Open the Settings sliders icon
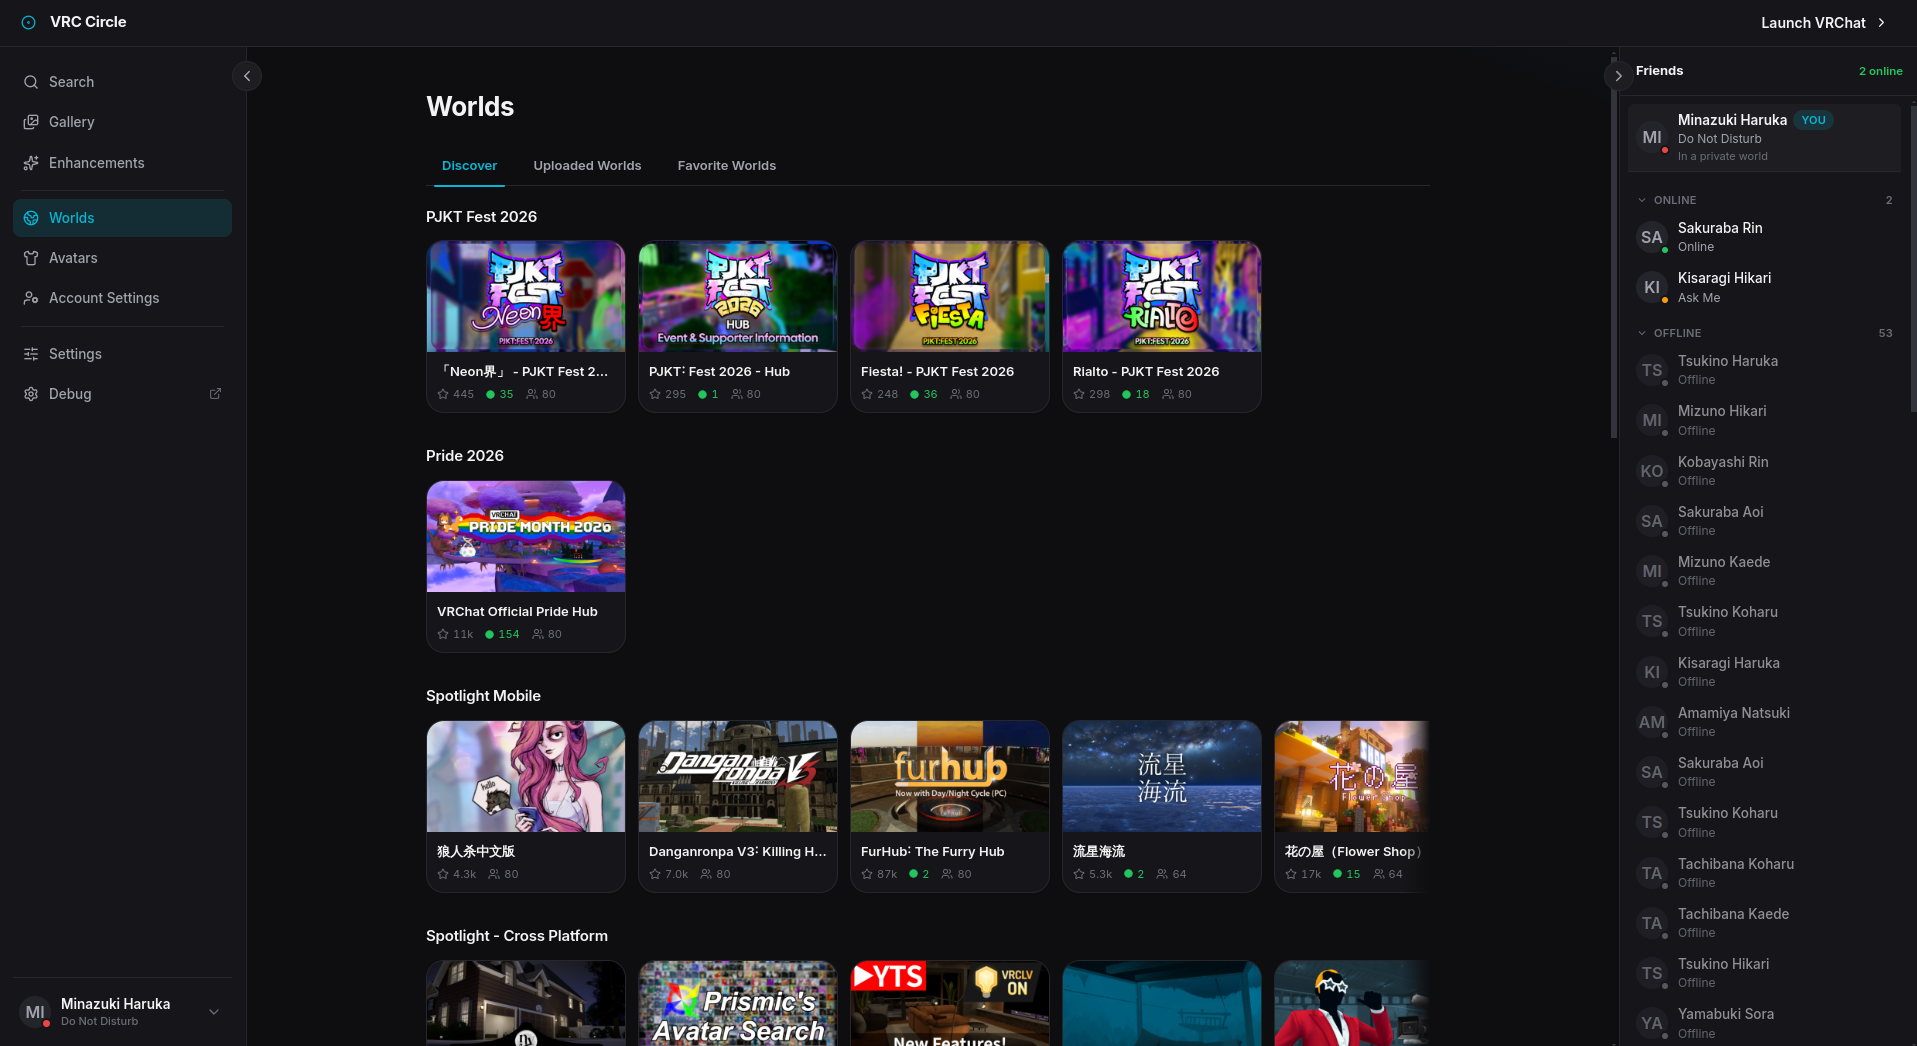 [31, 354]
